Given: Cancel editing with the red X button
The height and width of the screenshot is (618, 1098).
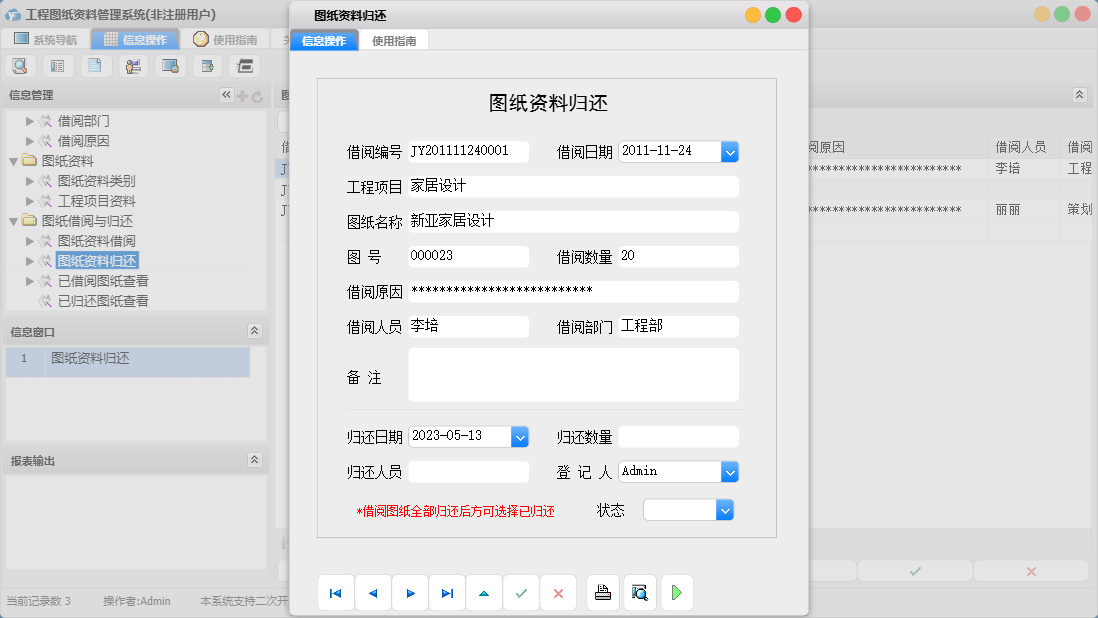Looking at the screenshot, I should (x=558, y=592).
